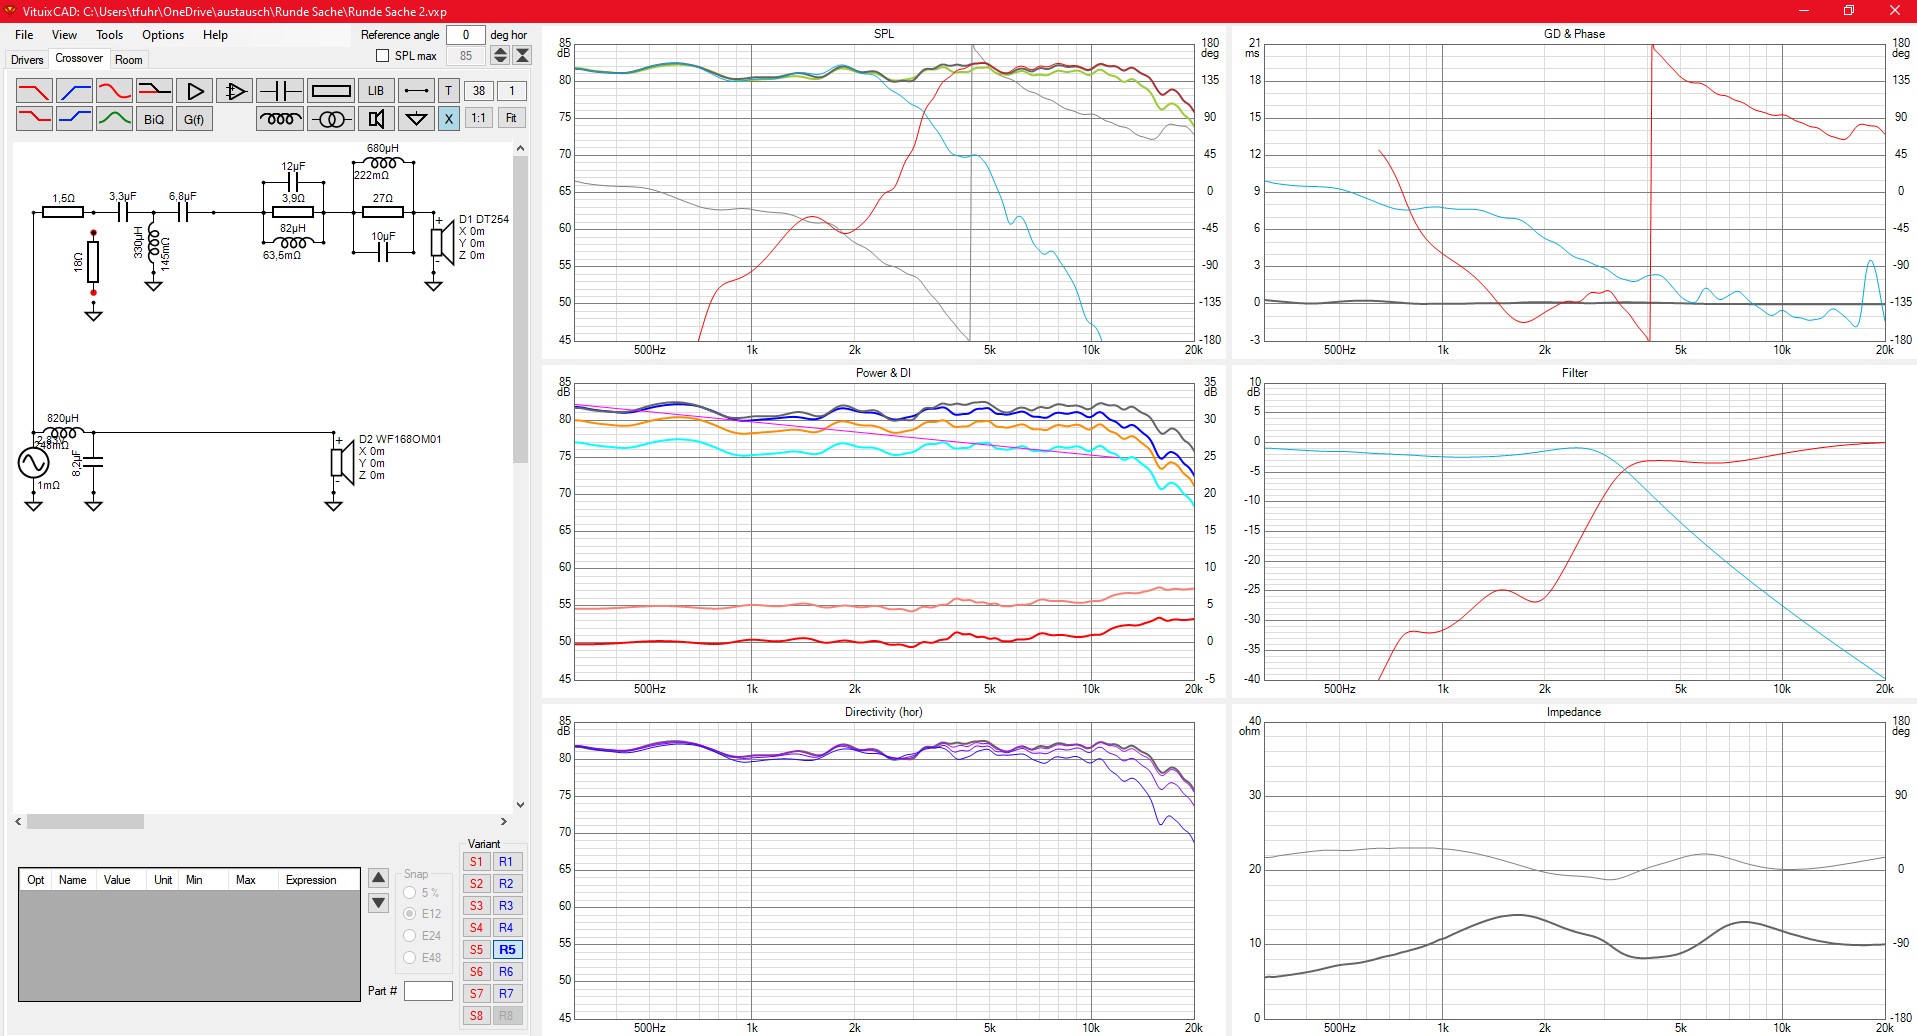Select the inductor coil tool
The image size is (1917, 1036).
(x=280, y=119)
